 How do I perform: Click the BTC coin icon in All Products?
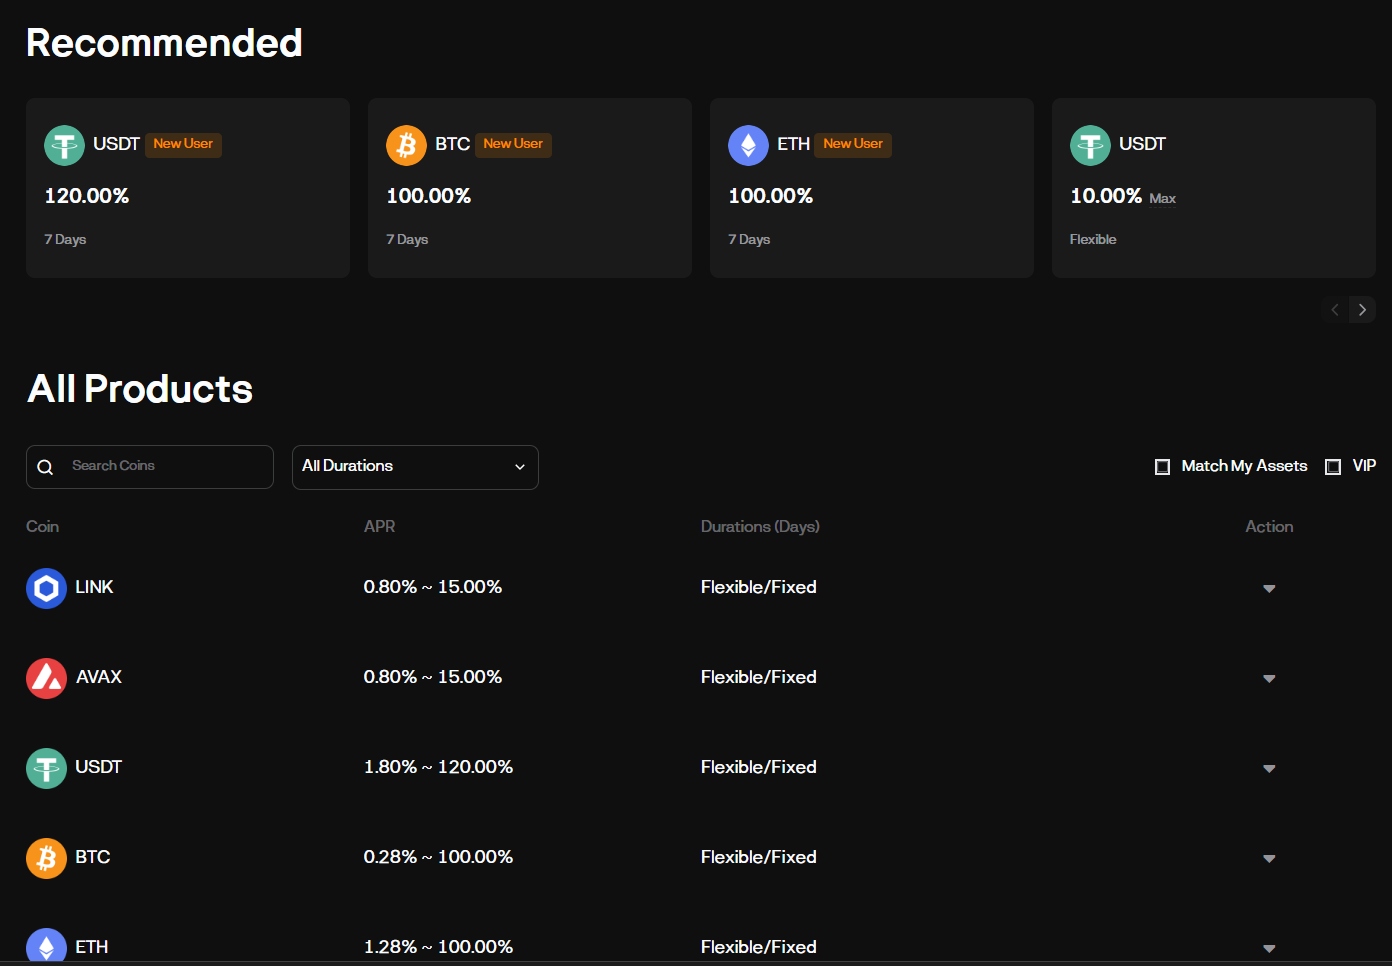[46, 858]
